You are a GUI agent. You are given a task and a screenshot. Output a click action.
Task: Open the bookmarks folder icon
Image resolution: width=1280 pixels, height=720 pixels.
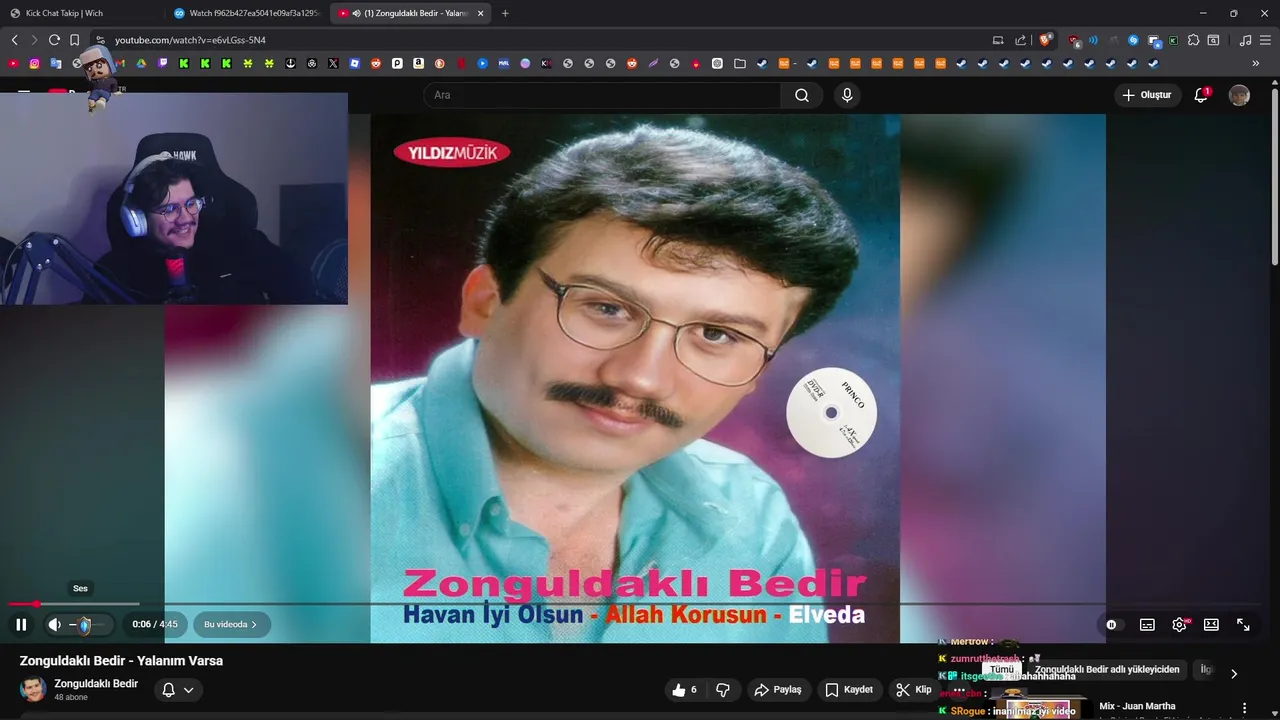pyautogui.click(x=740, y=63)
